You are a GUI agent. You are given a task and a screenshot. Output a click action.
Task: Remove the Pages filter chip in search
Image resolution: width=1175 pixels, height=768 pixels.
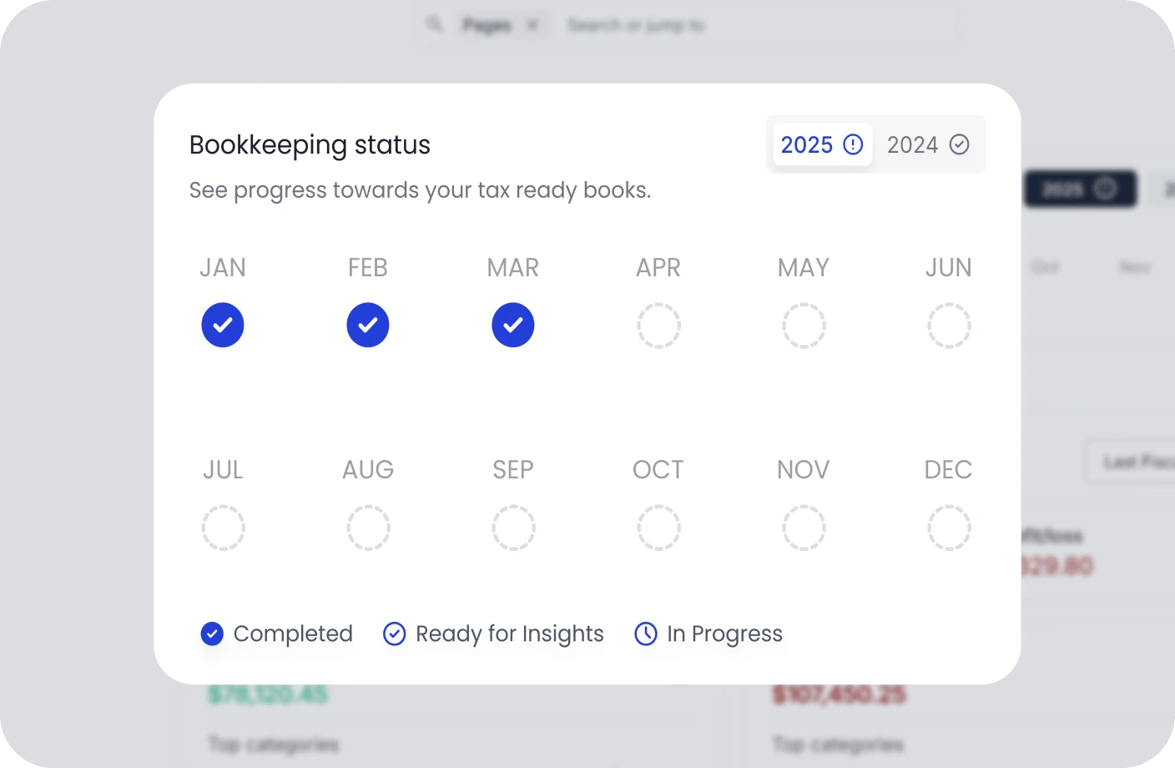coord(532,25)
